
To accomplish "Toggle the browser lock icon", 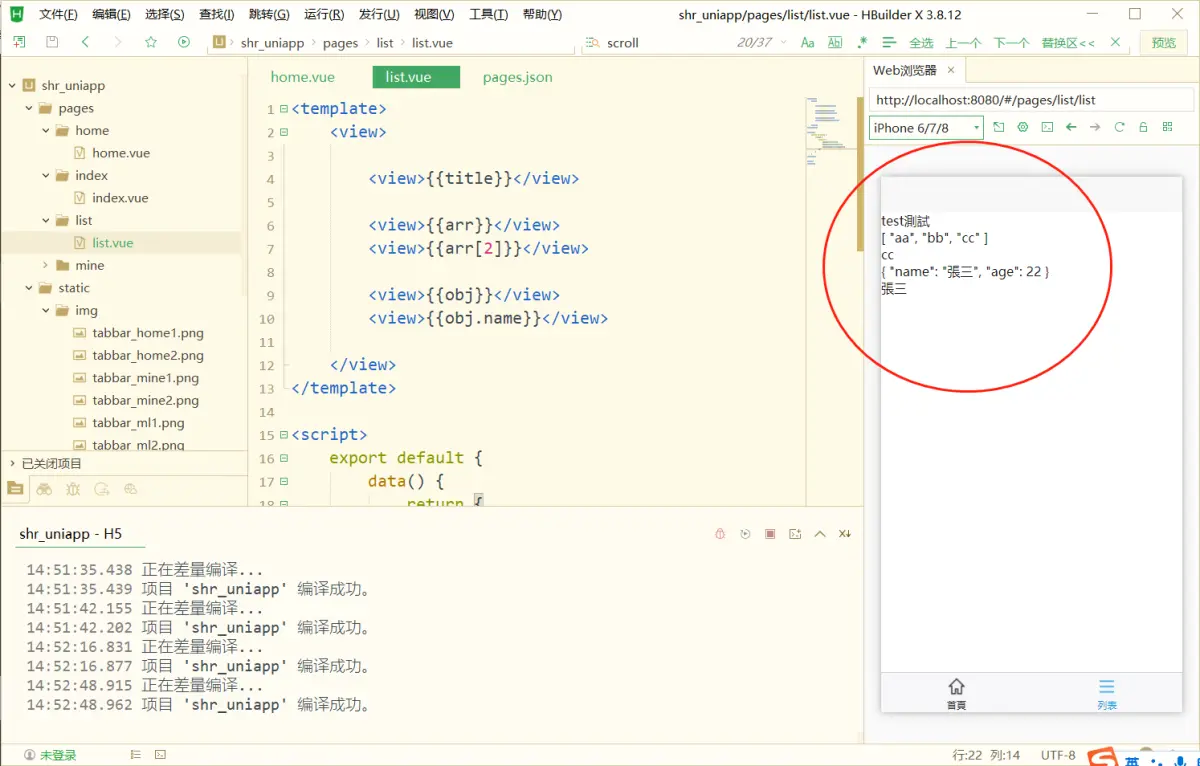I will click(1143, 127).
